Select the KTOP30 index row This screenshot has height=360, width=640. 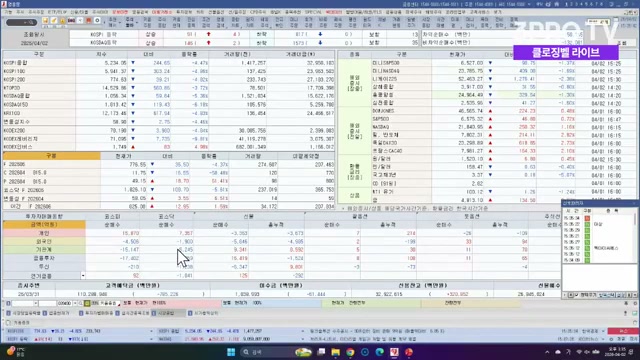pyautogui.click(x=169, y=88)
